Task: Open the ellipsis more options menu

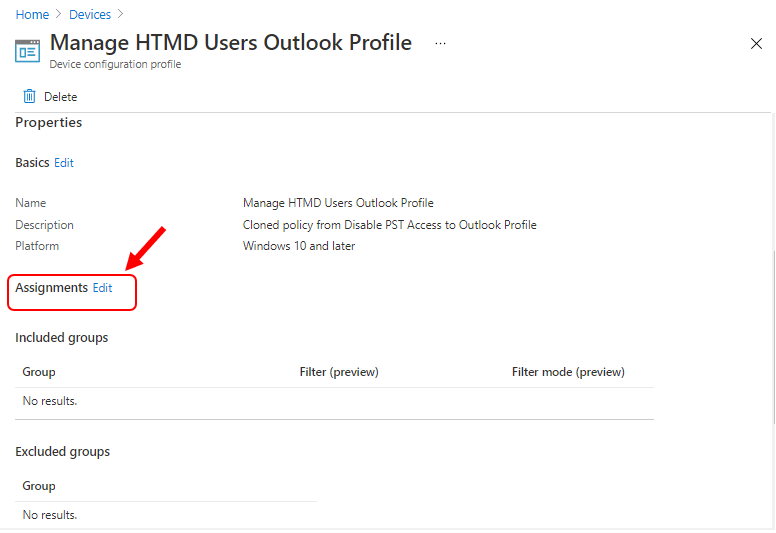Action: pos(440,44)
